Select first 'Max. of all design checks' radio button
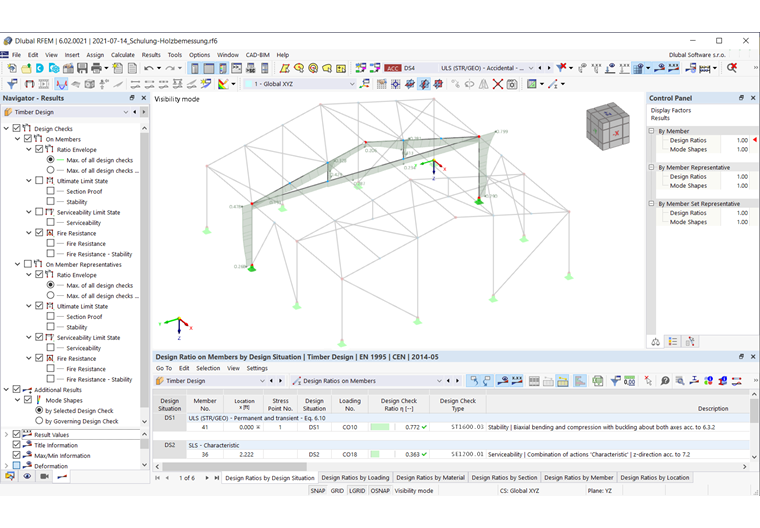This screenshot has width=760, height=528. point(50,160)
